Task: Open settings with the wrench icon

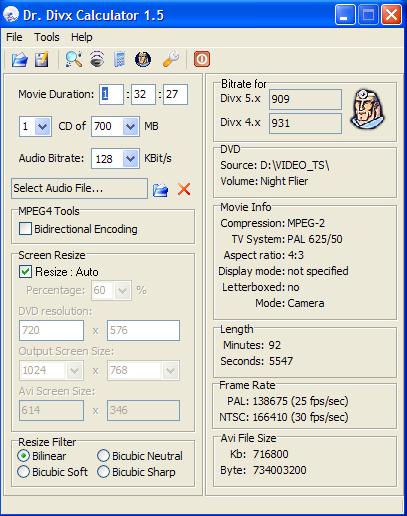Action: point(171,60)
